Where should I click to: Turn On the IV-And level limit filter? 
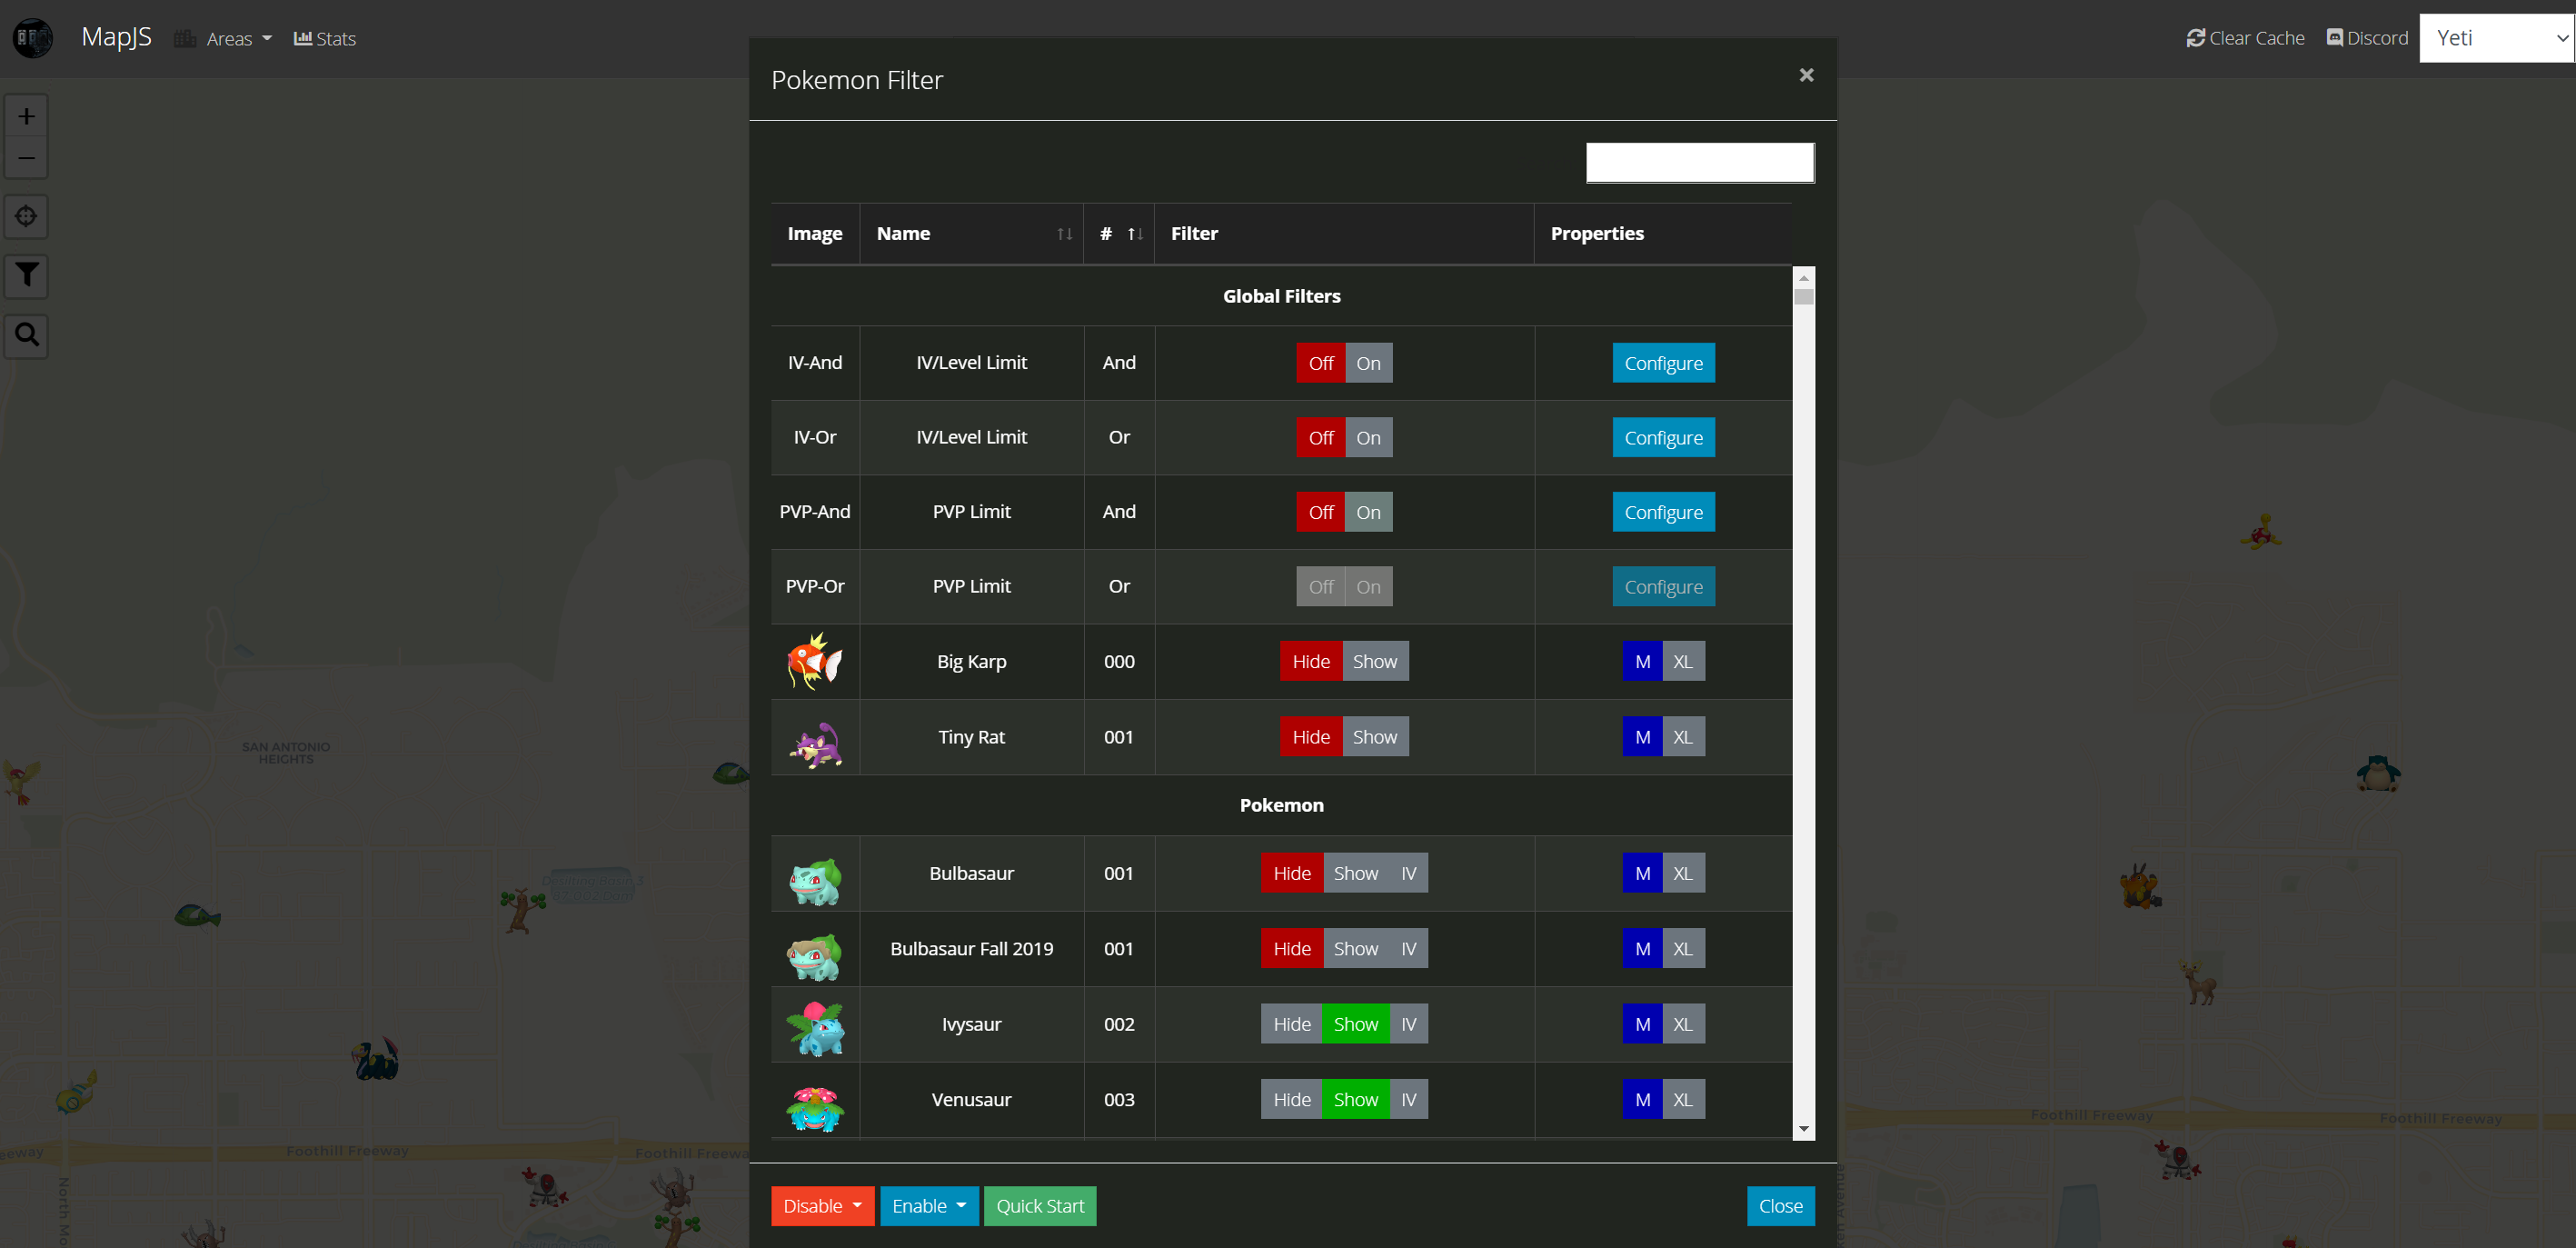click(1368, 363)
